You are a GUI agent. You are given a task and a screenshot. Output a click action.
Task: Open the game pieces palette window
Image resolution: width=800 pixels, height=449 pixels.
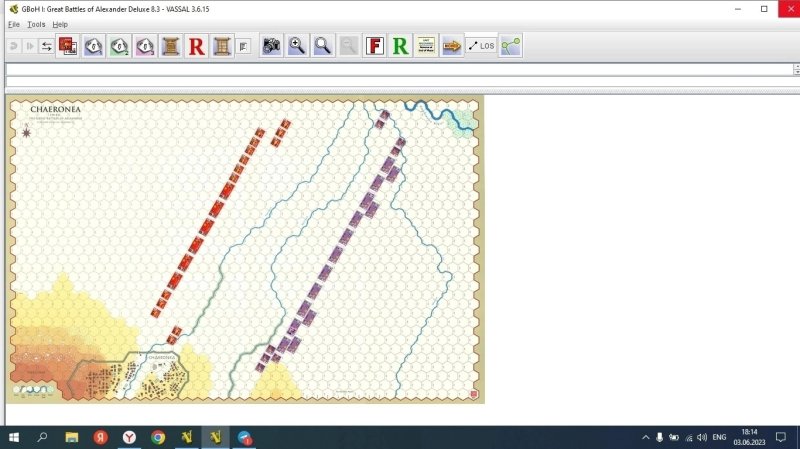click(68, 46)
